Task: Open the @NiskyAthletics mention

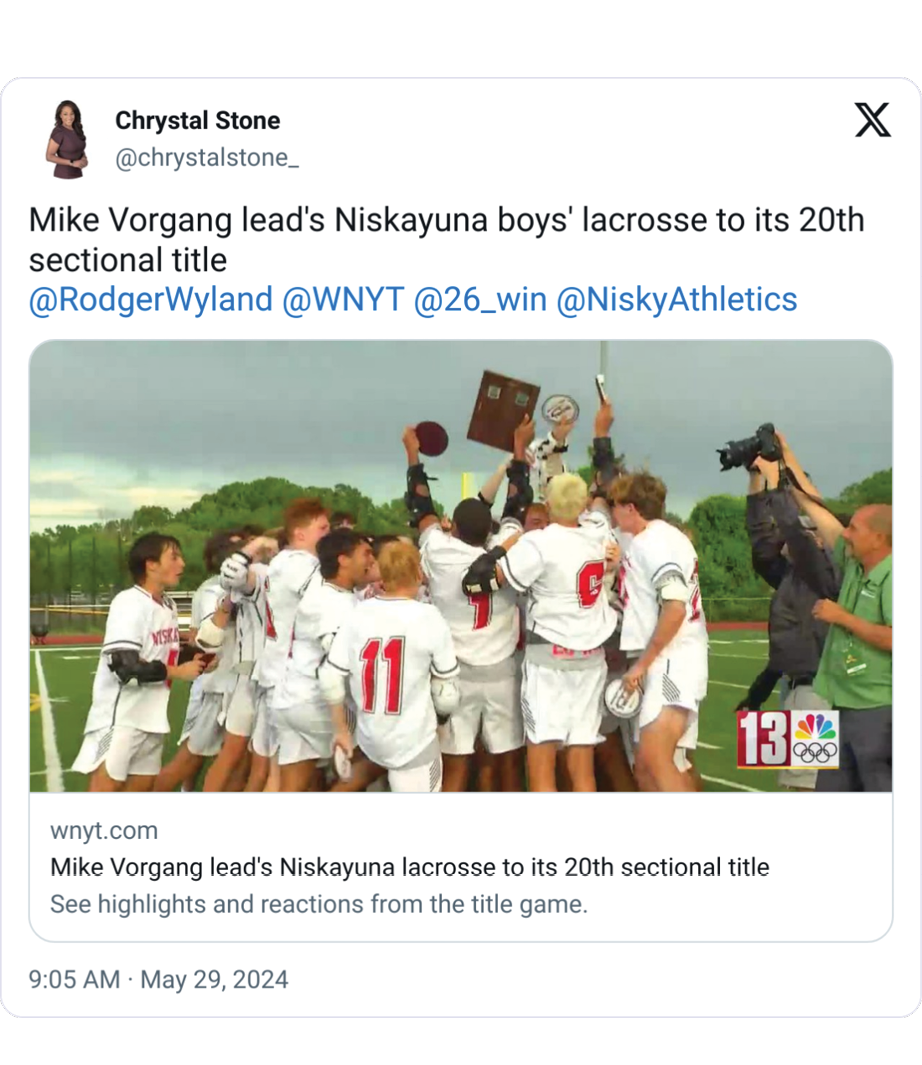Action: click(x=676, y=300)
